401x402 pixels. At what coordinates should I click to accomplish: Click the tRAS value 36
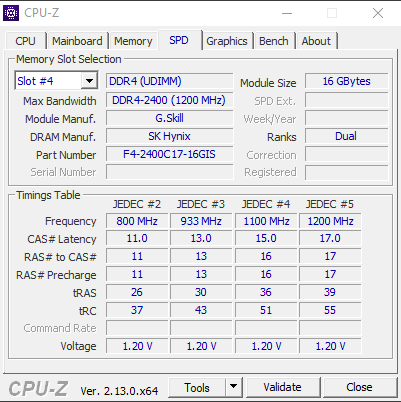point(266,292)
